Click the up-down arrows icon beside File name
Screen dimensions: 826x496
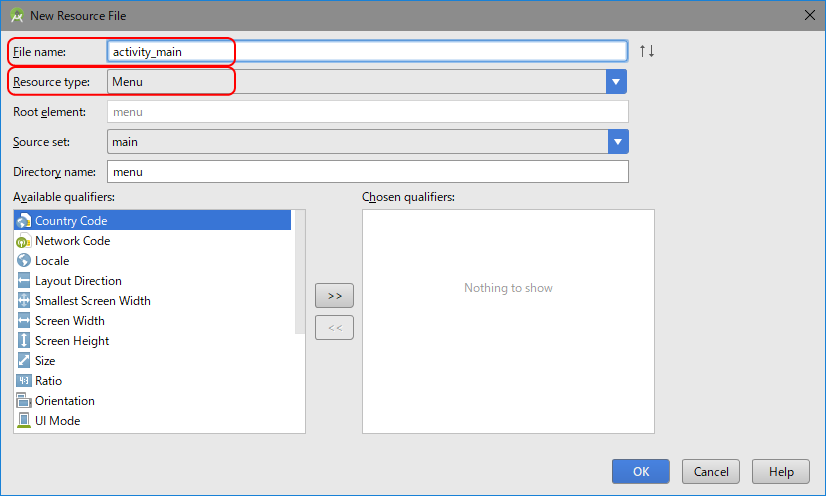(647, 51)
